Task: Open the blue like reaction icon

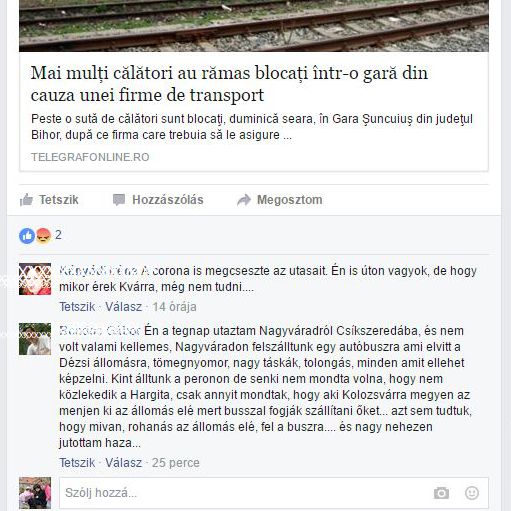Action: point(27,236)
